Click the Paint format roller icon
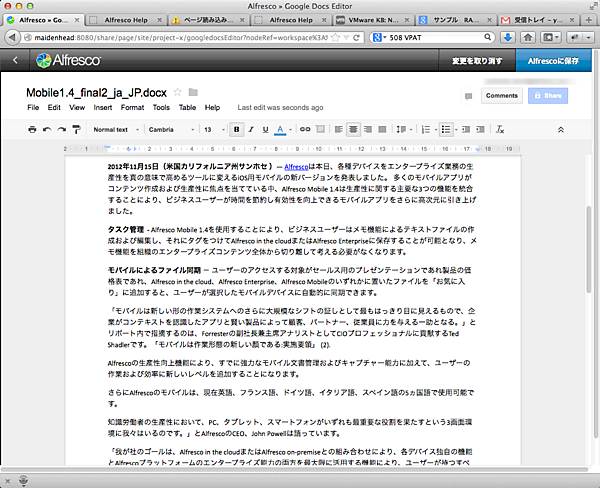Image resolution: width=600 pixels, height=488 pixels. tap(76, 129)
